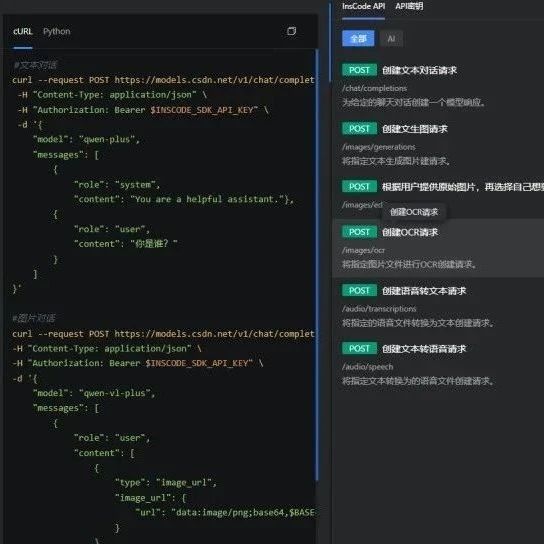Click the POST badge beside 创建OCR请求

(359, 232)
